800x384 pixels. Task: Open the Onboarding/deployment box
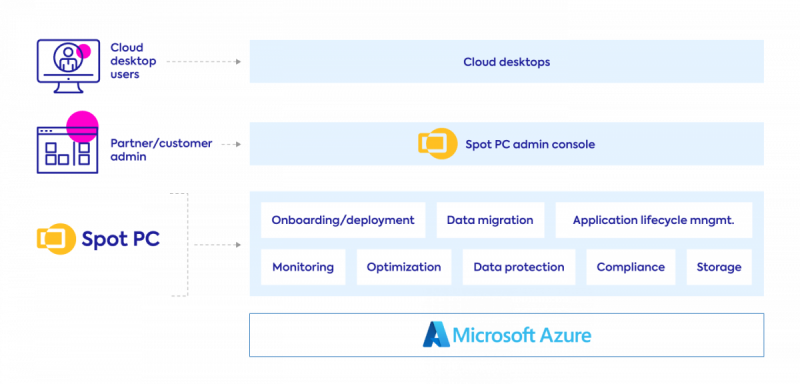pos(343,220)
